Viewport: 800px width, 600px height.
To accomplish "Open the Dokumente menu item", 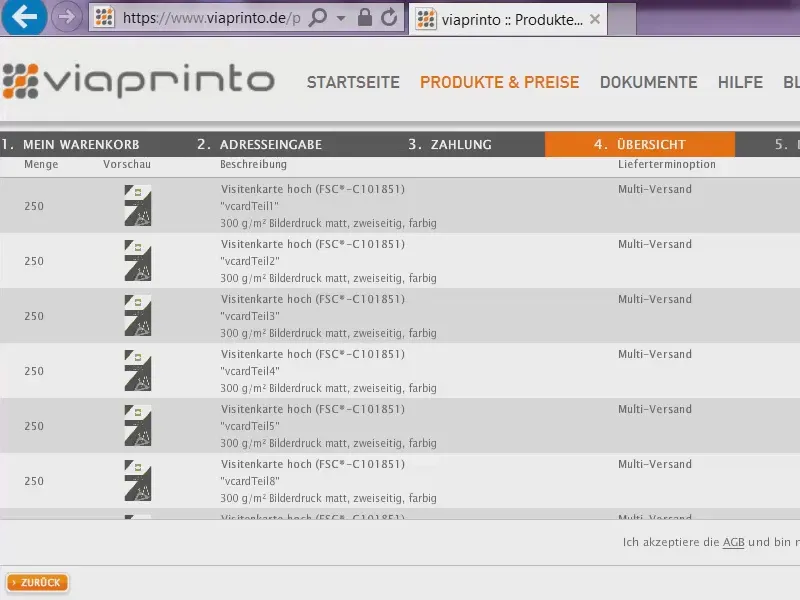I will click(x=648, y=82).
